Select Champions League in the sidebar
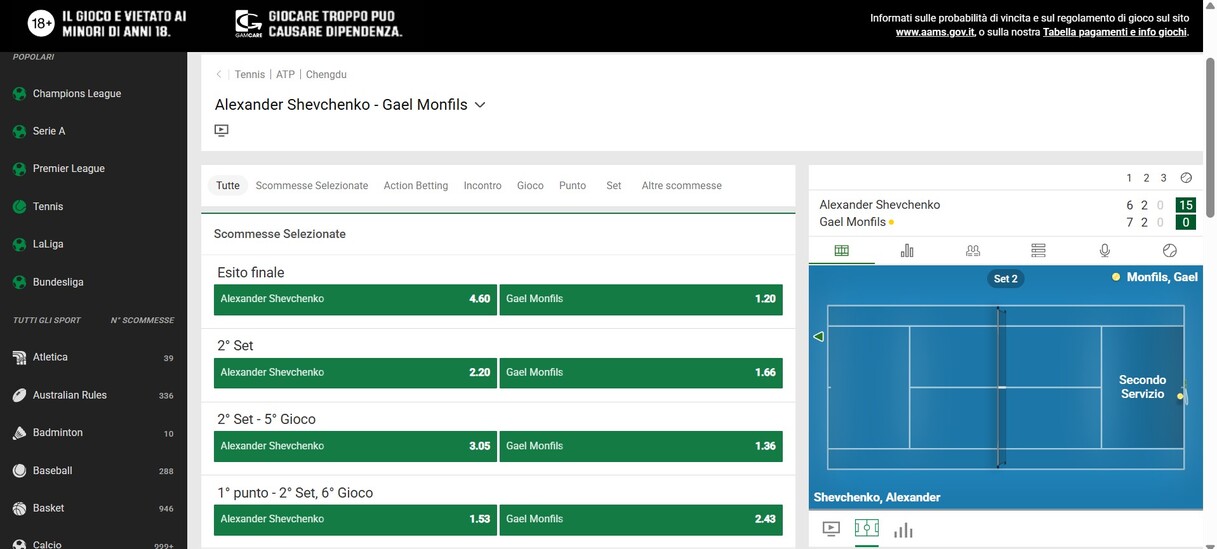1217x549 pixels. point(76,94)
